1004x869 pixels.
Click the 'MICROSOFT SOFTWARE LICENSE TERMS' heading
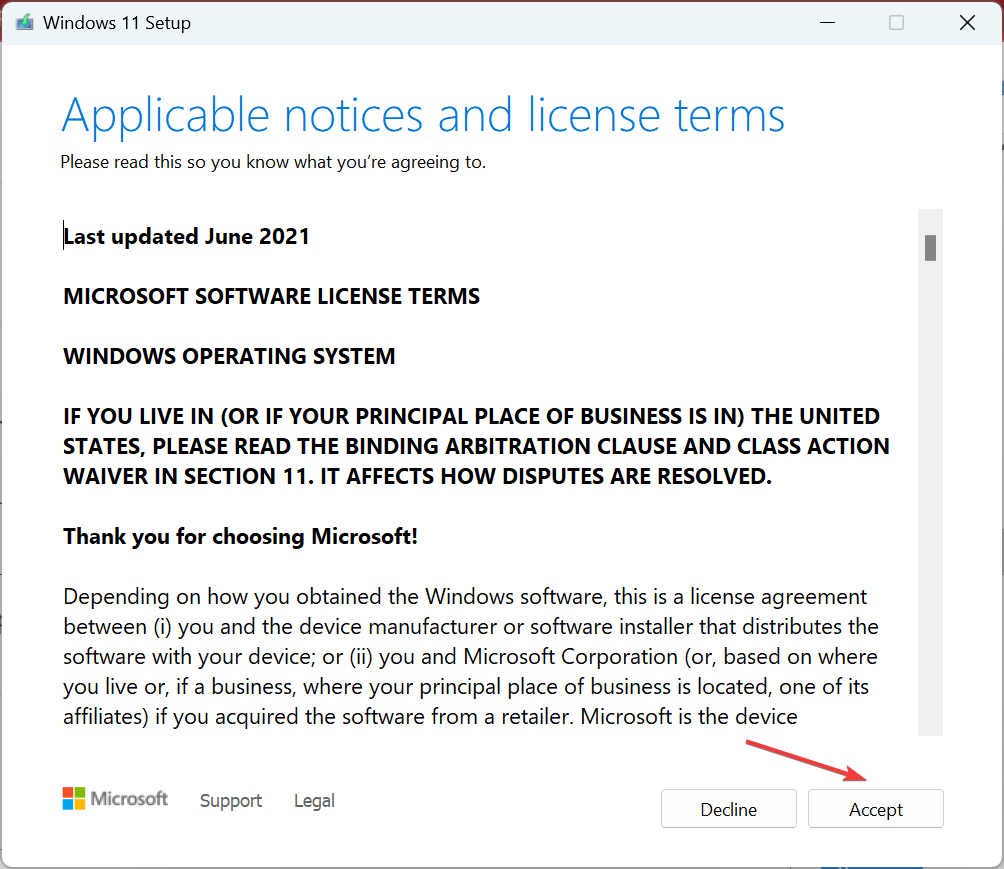(271, 297)
